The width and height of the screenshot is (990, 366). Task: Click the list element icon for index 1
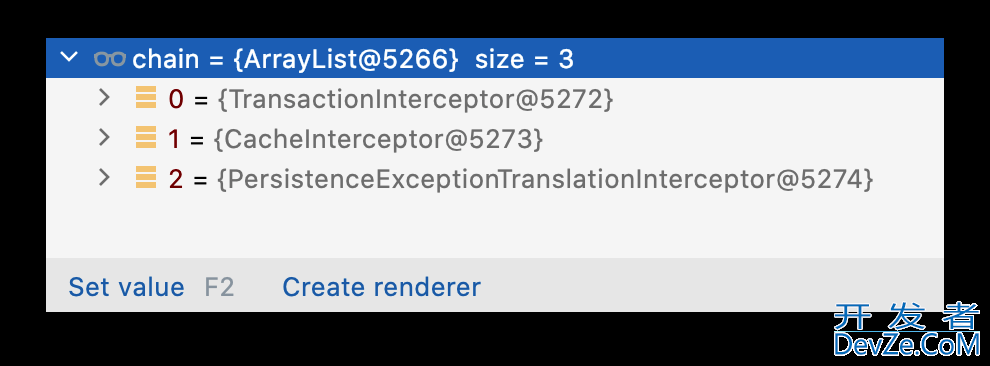pyautogui.click(x=146, y=138)
